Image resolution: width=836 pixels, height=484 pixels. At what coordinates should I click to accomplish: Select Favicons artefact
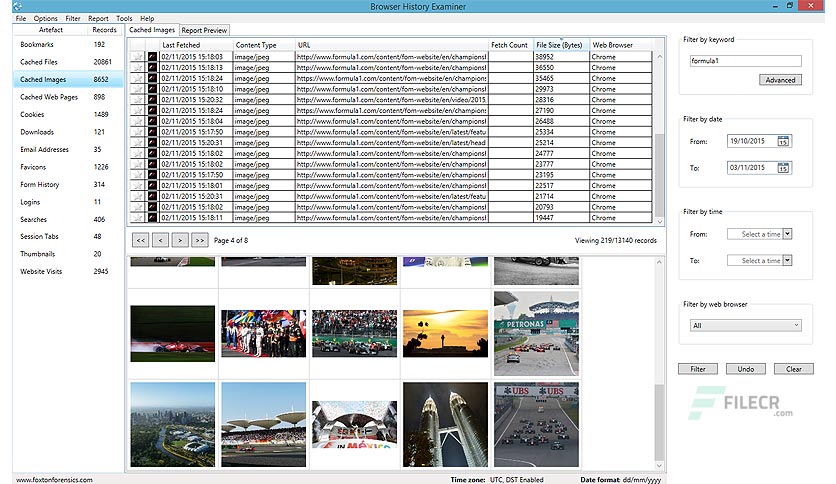pos(68,167)
